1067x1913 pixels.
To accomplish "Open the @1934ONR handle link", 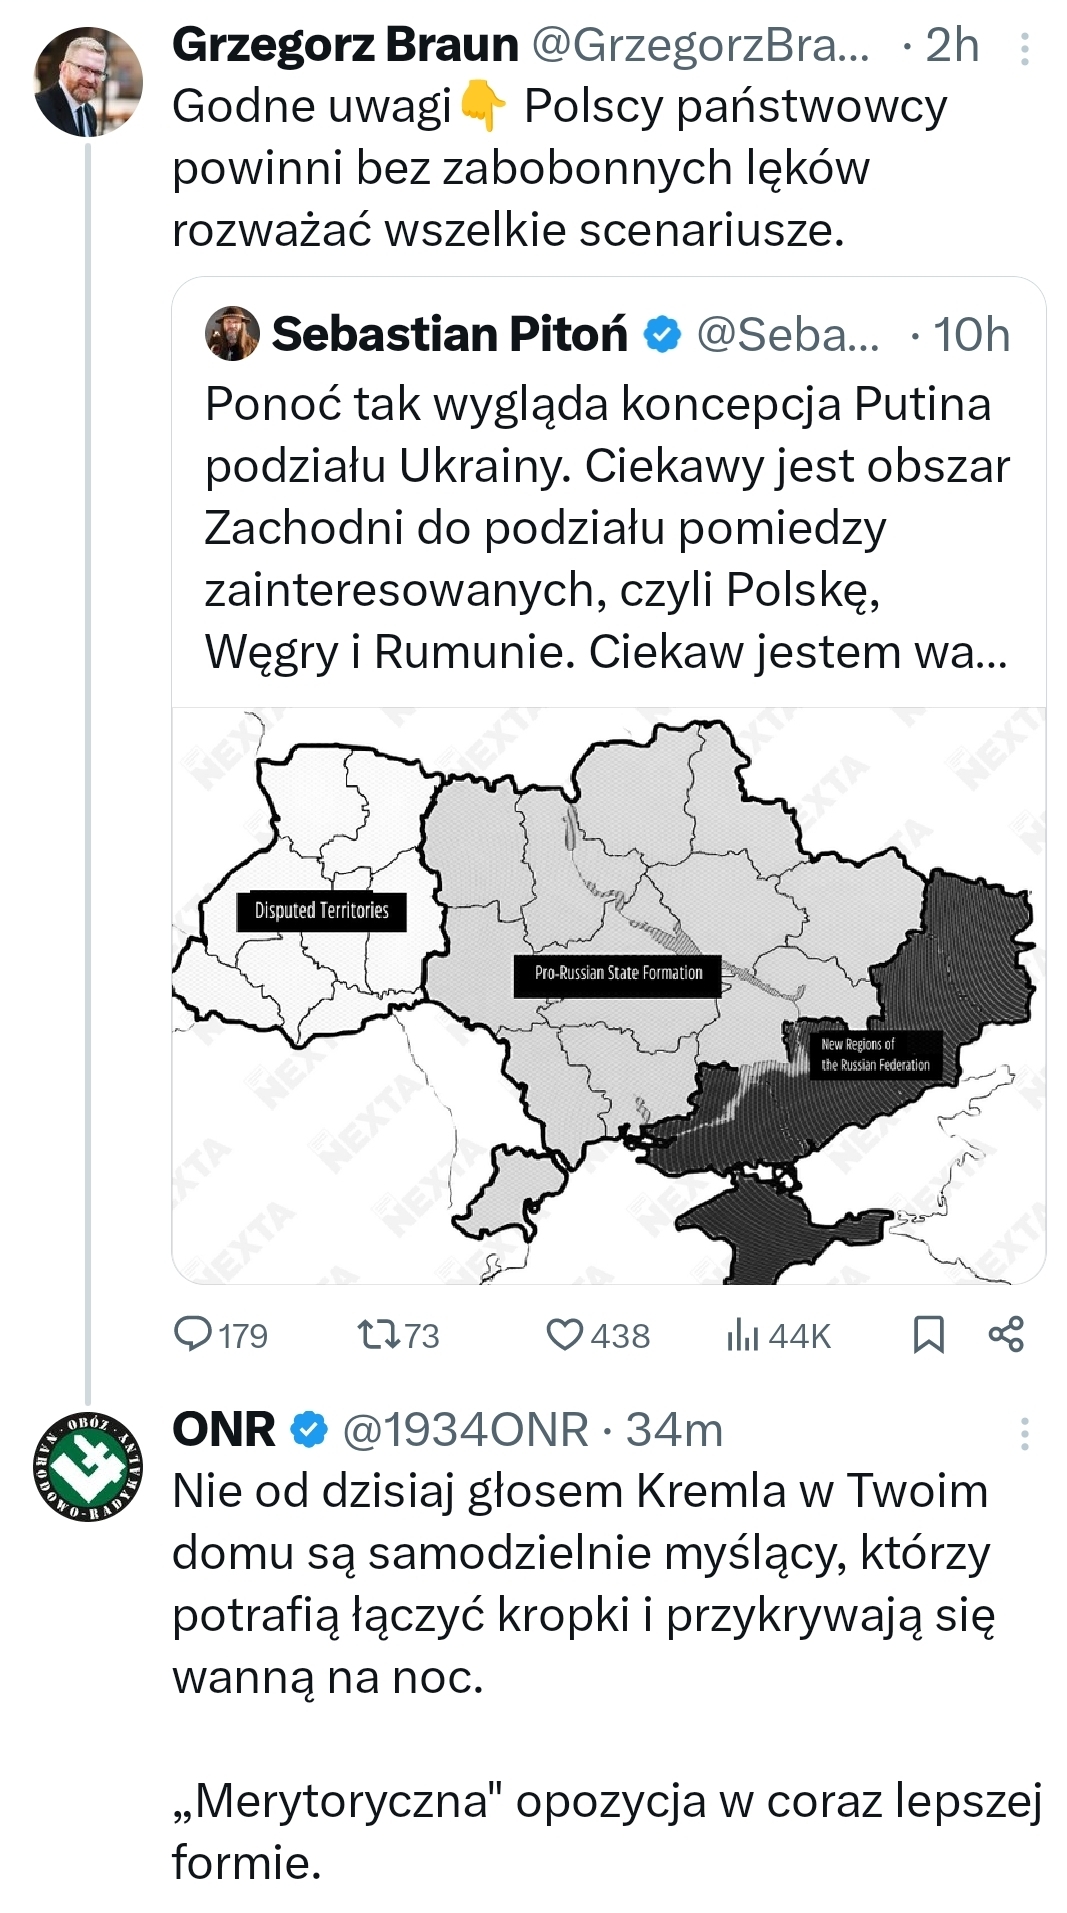I will pyautogui.click(x=465, y=1430).
